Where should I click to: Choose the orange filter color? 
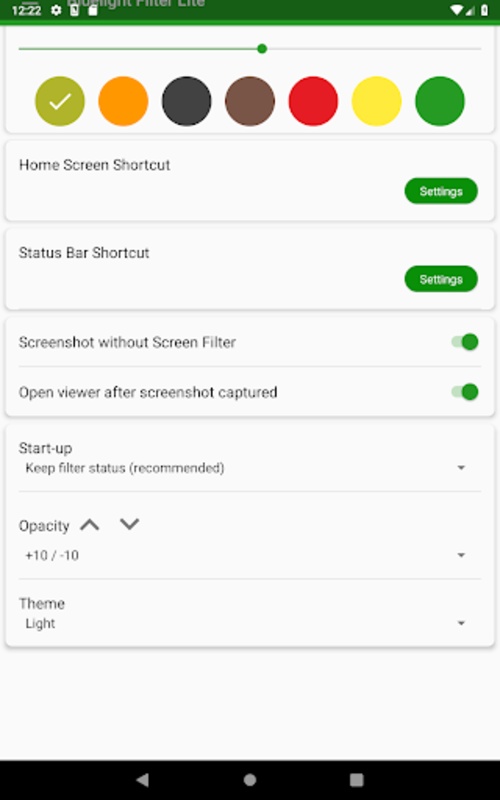coord(123,101)
